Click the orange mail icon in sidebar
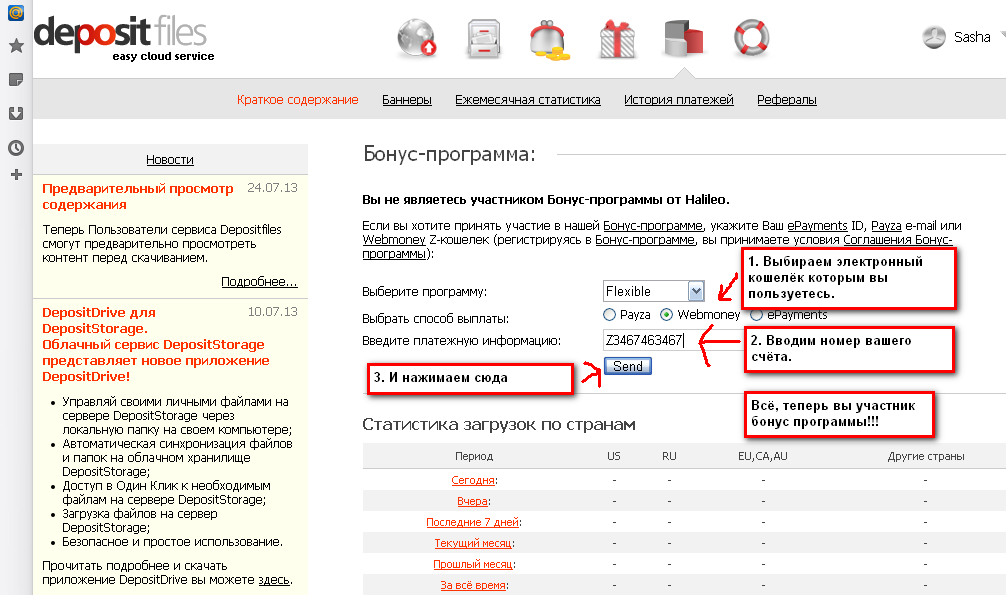This screenshot has height=595, width=1006. tap(16, 12)
